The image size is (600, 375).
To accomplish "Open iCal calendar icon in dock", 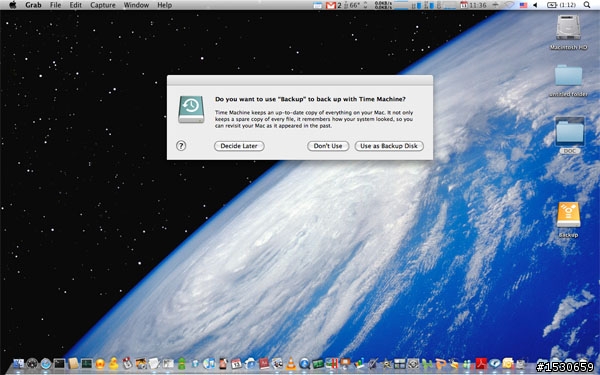I will pos(236,364).
